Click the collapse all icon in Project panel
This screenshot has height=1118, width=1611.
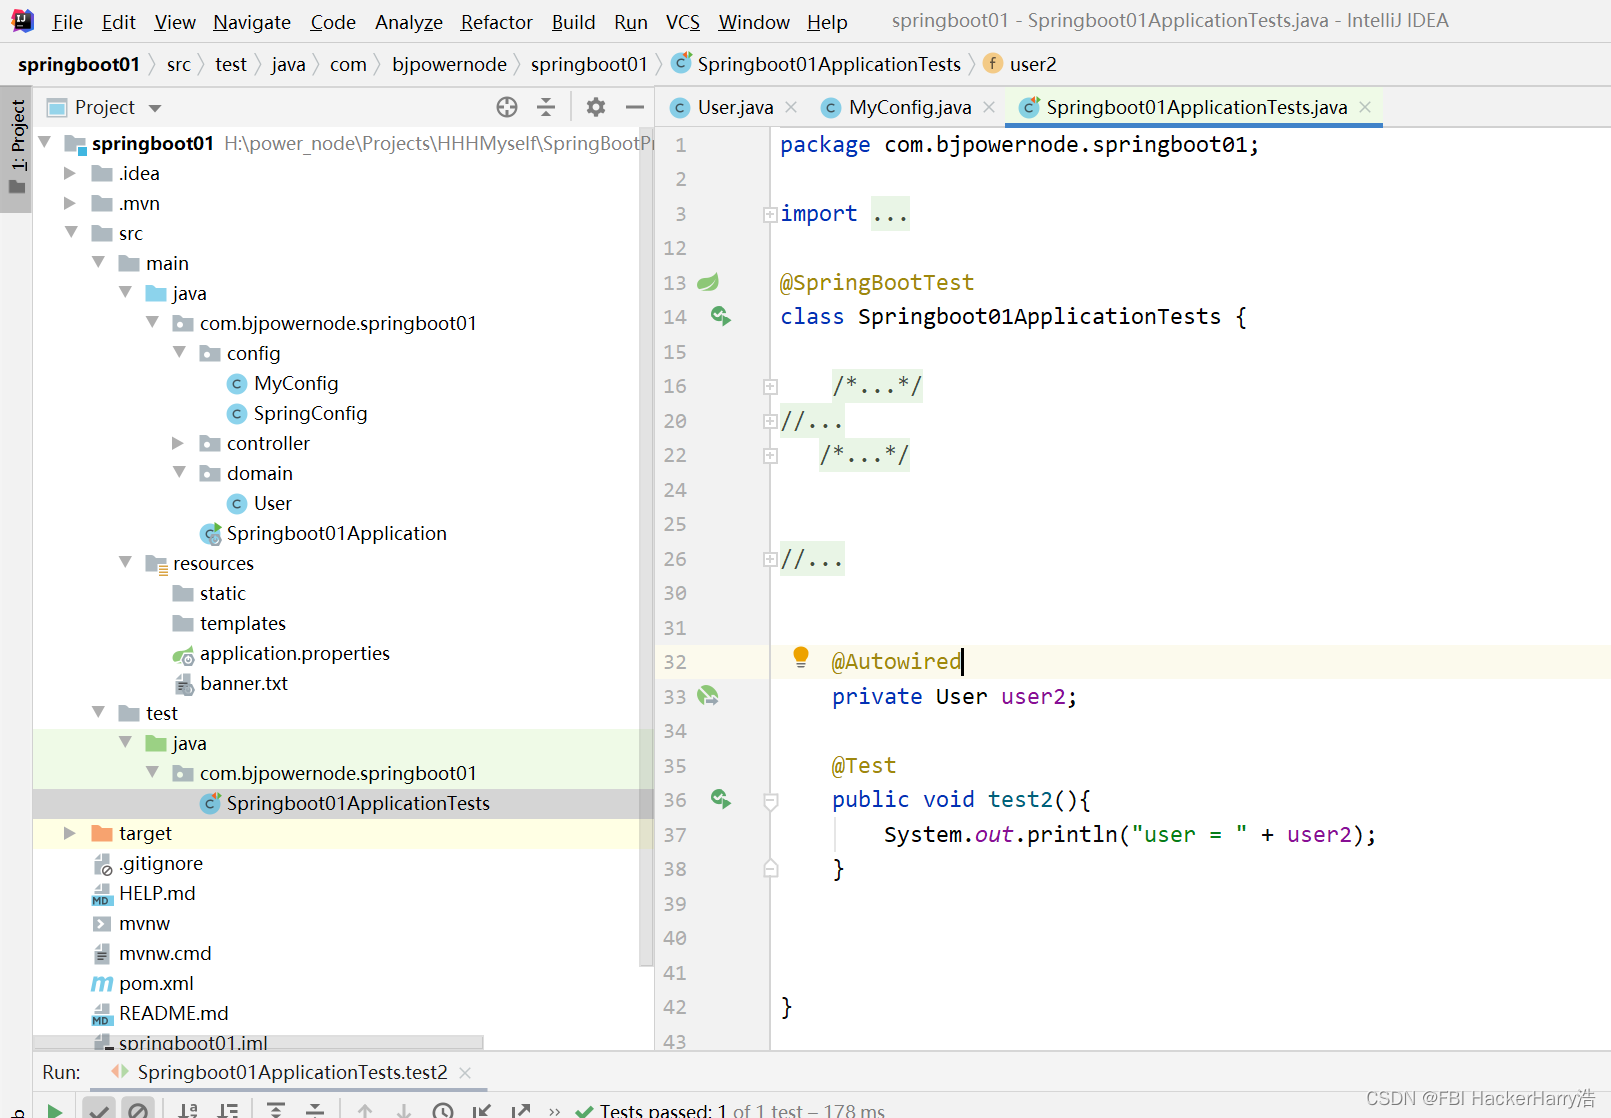[546, 107]
